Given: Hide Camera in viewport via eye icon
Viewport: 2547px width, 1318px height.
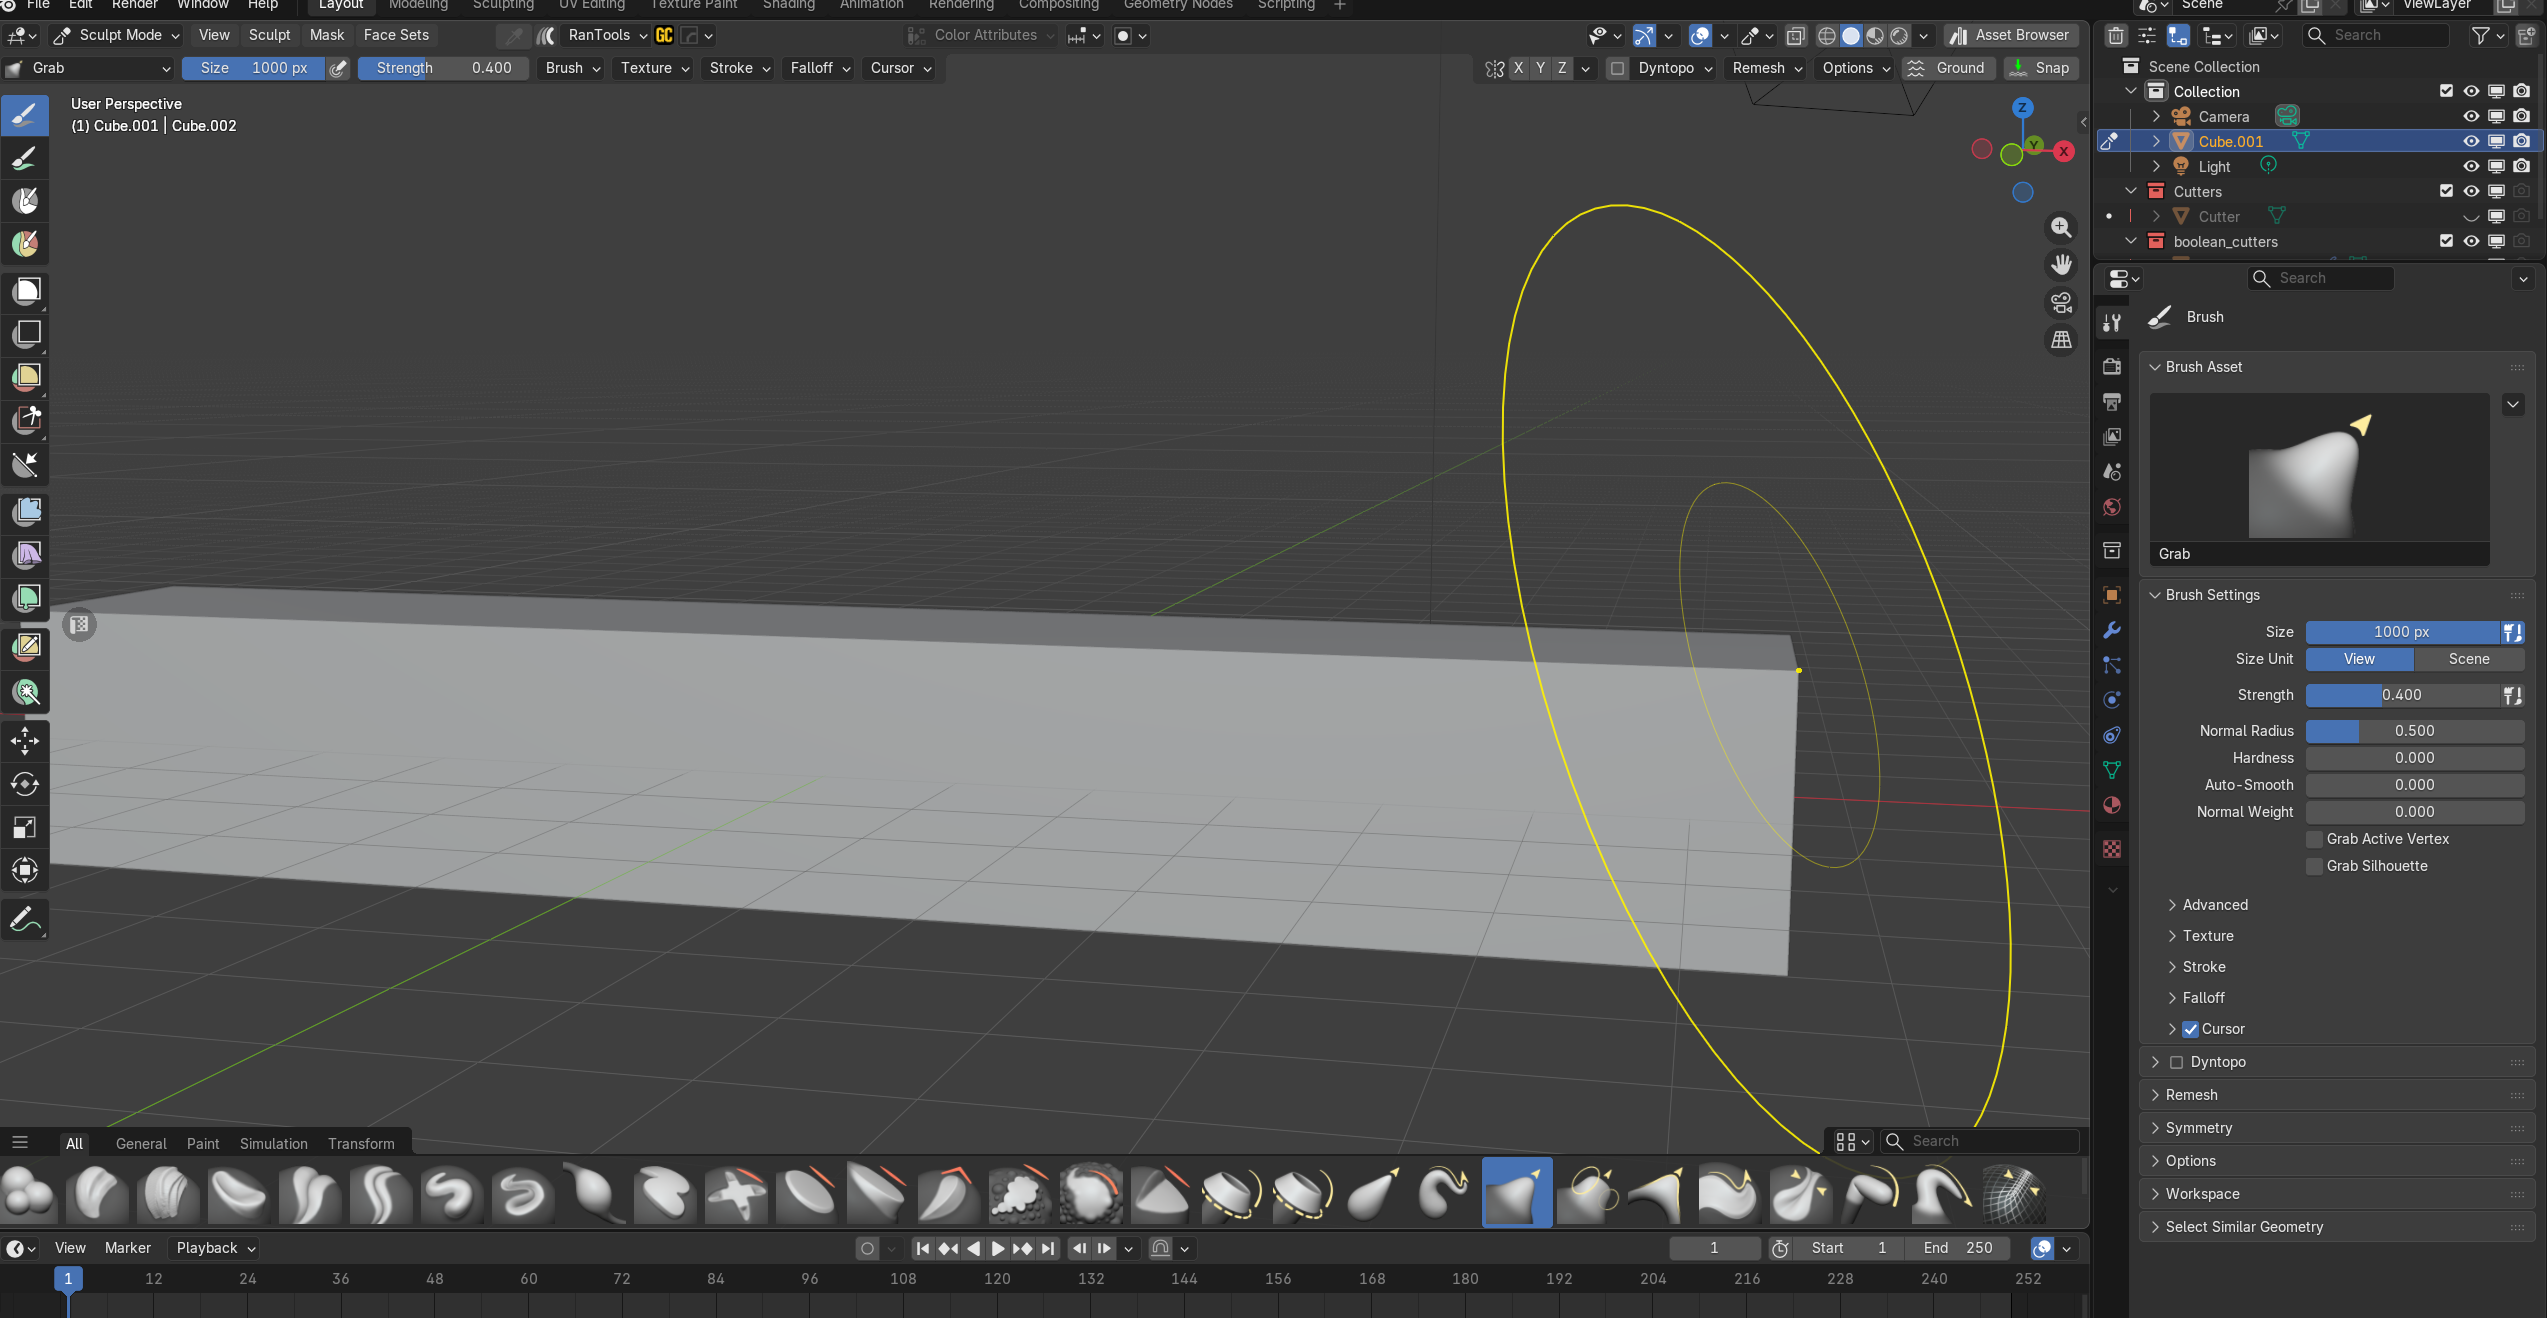Looking at the screenshot, I should (x=2470, y=116).
